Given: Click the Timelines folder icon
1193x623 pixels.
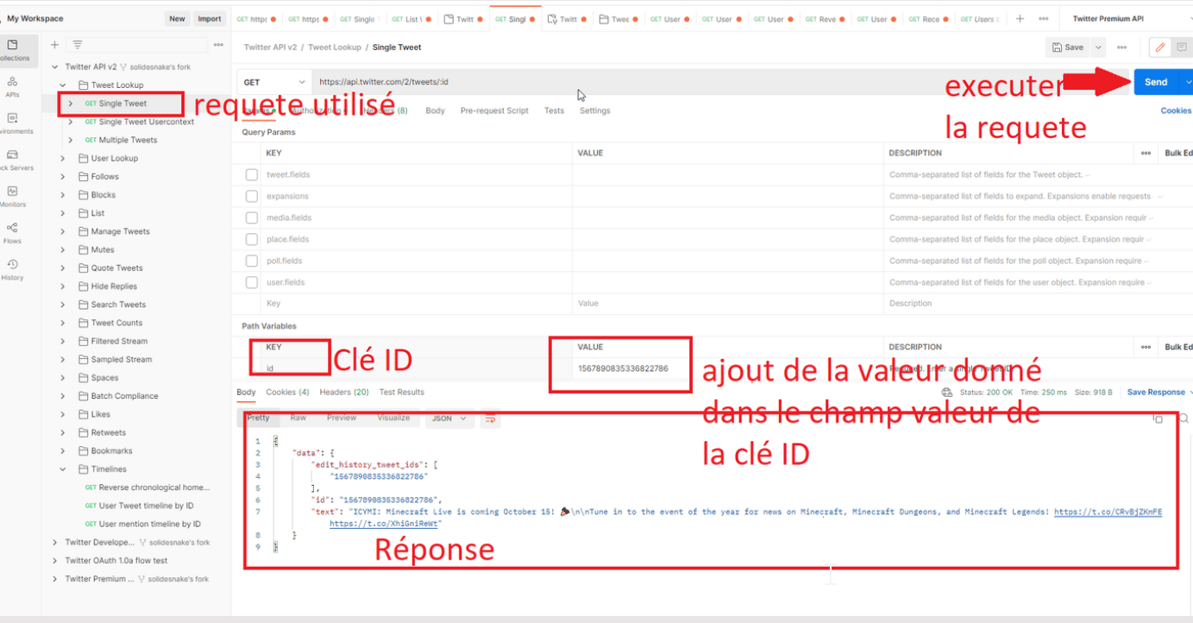Looking at the screenshot, I should tap(83, 469).
